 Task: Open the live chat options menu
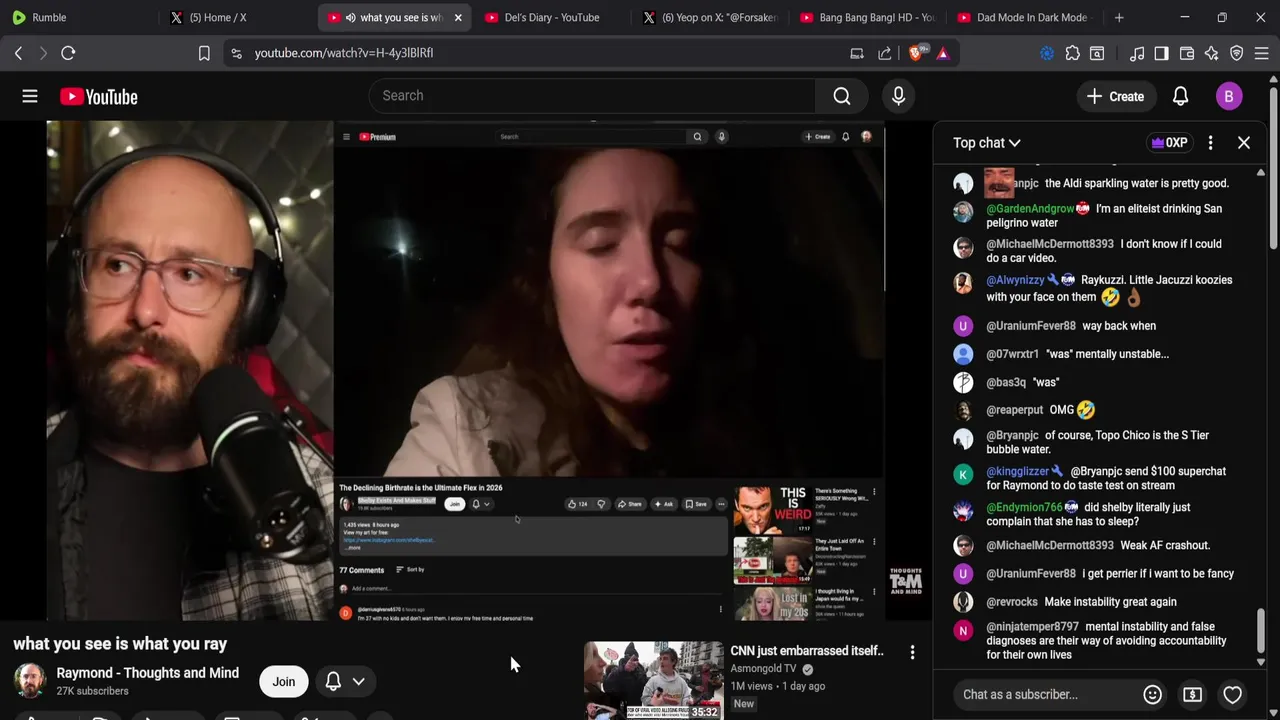point(1210,143)
